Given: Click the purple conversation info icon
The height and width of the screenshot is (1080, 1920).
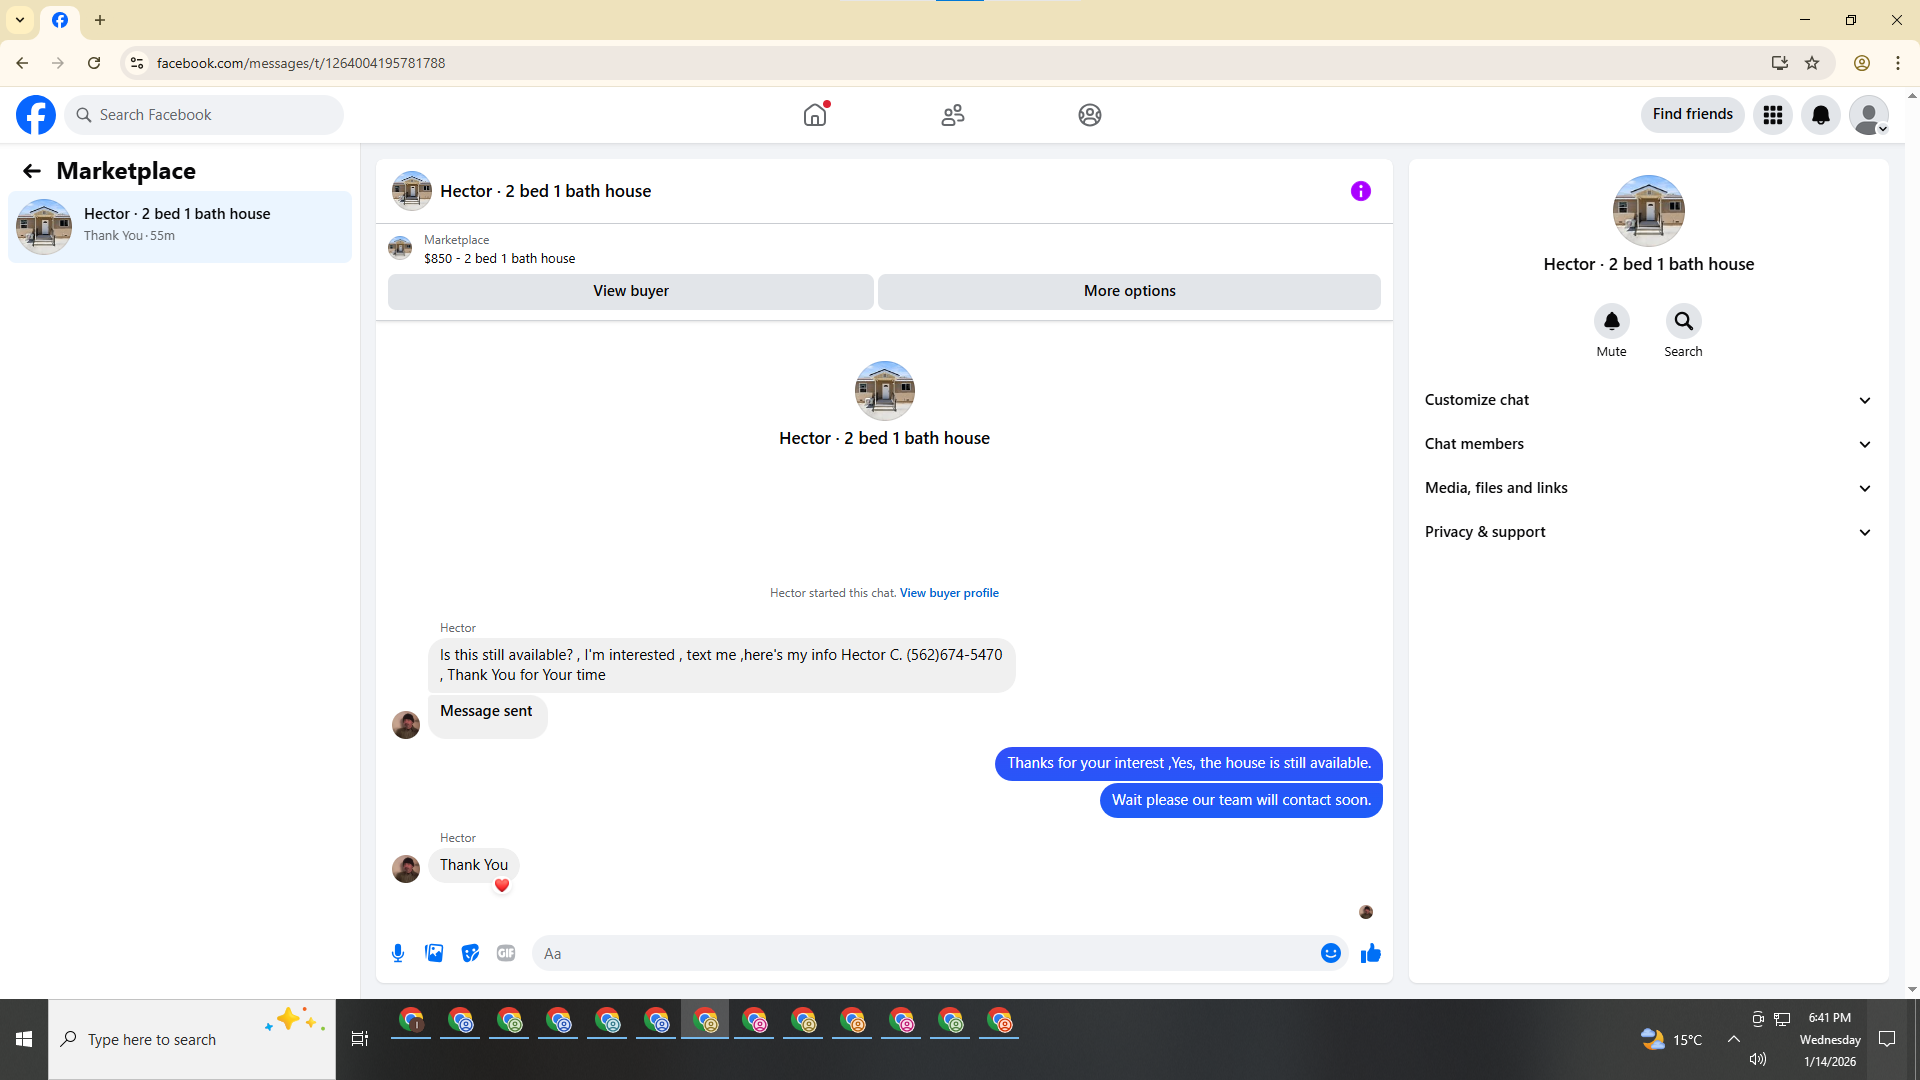Looking at the screenshot, I should 1360,191.
